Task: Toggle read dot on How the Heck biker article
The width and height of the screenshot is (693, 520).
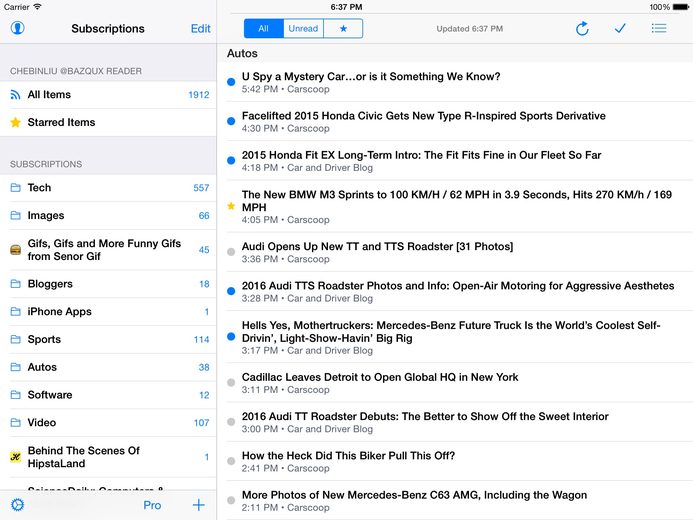Action: click(x=231, y=461)
